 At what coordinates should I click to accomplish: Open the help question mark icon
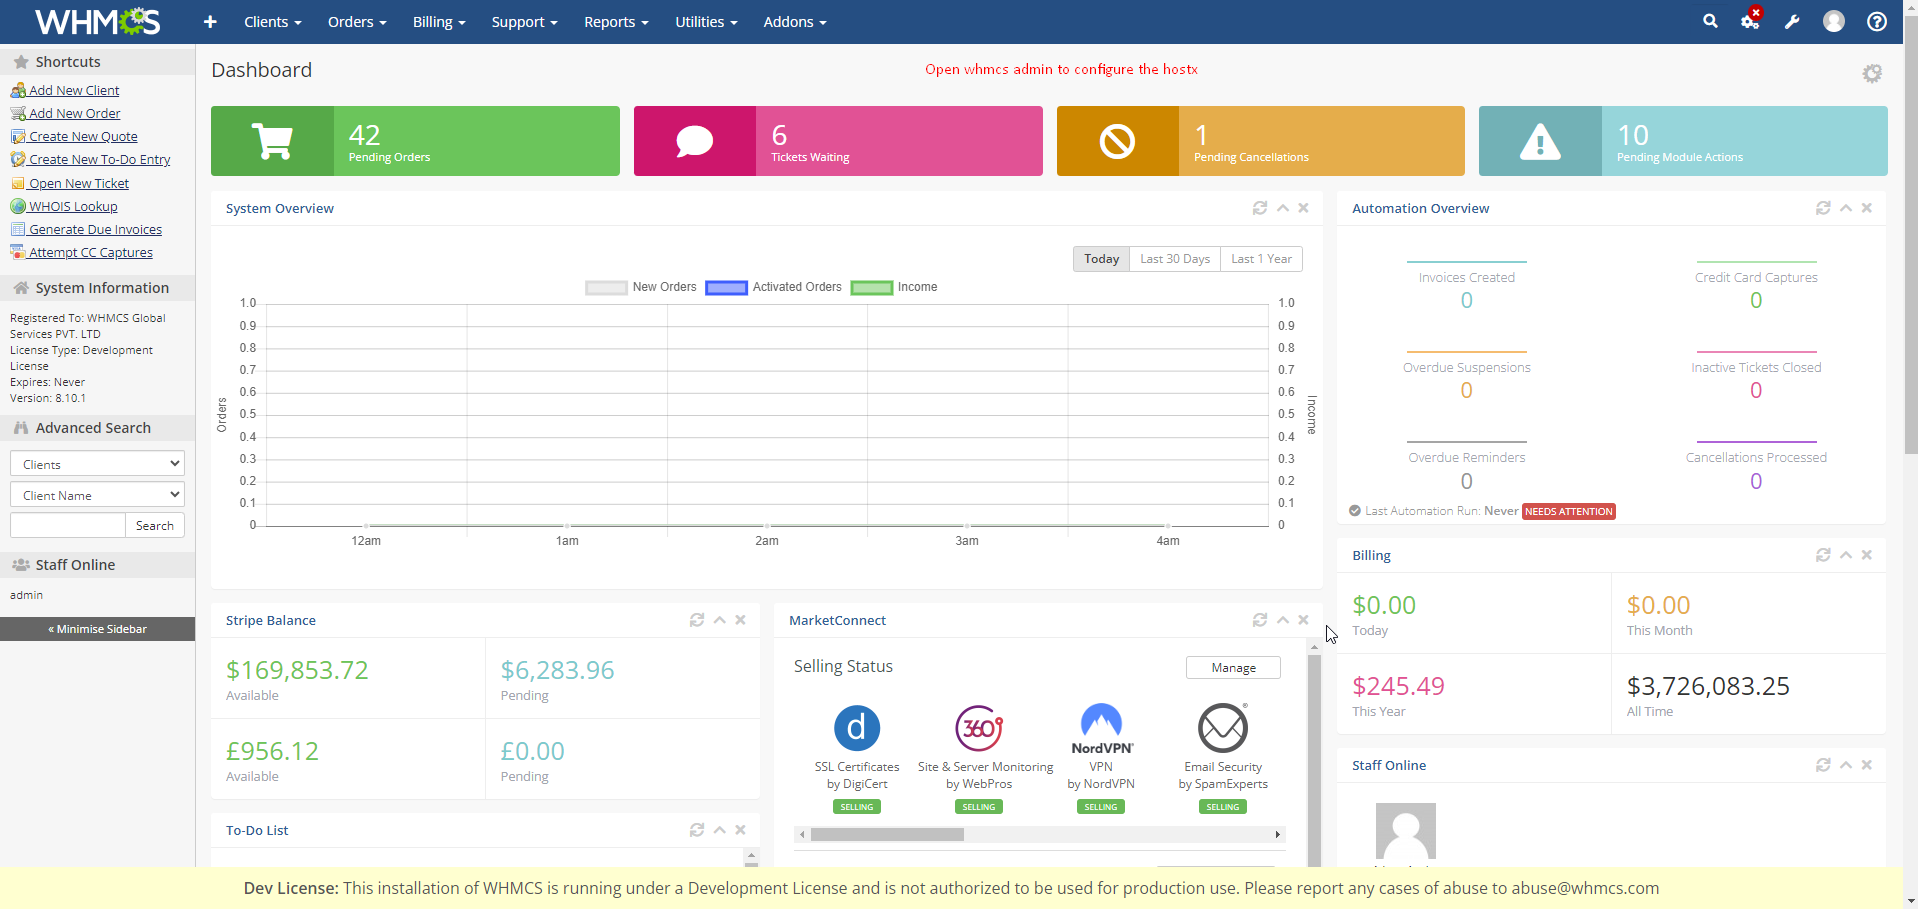click(x=1877, y=22)
